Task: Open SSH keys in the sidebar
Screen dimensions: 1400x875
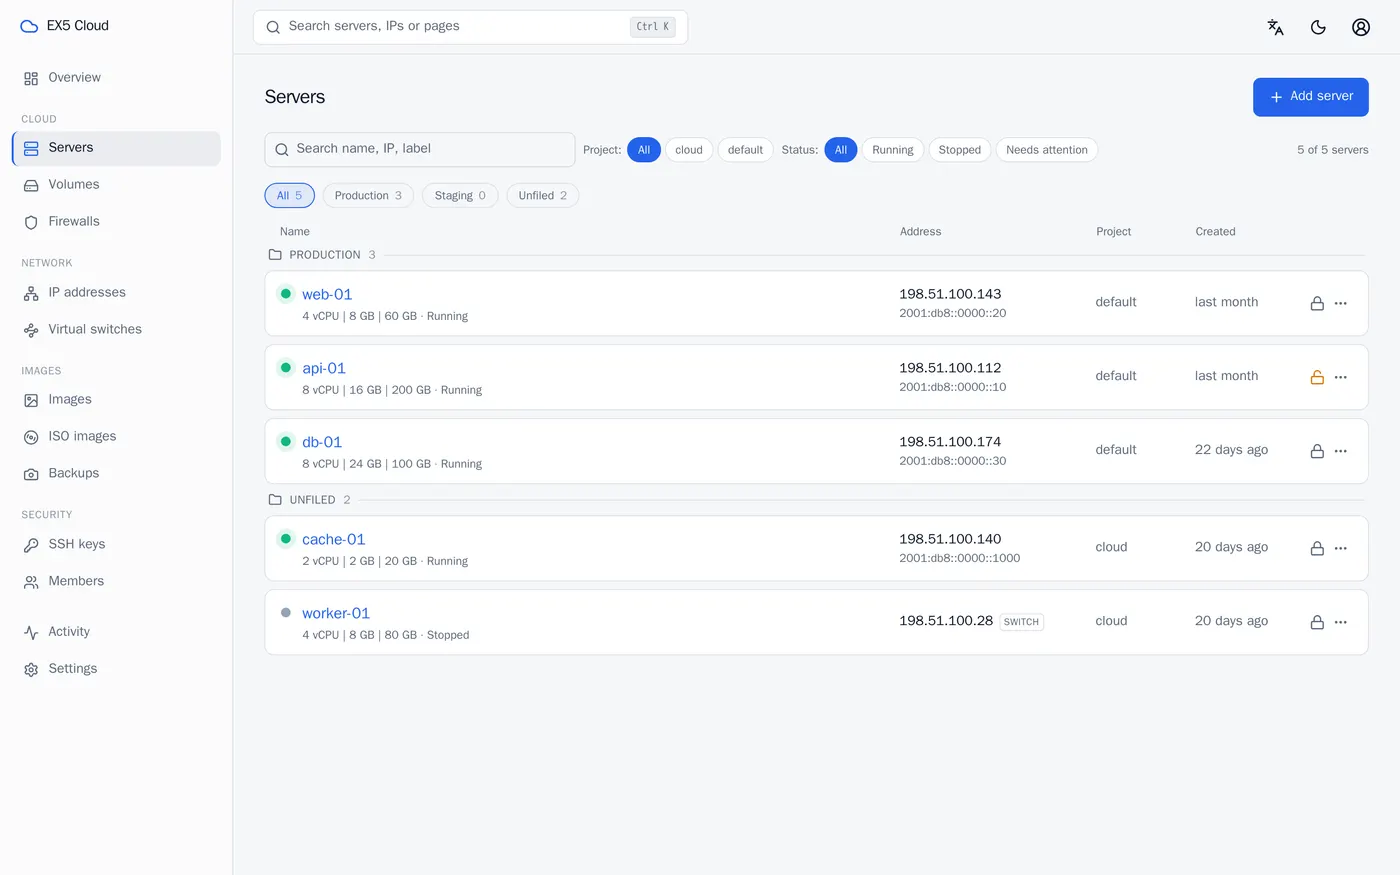Action: (116, 545)
